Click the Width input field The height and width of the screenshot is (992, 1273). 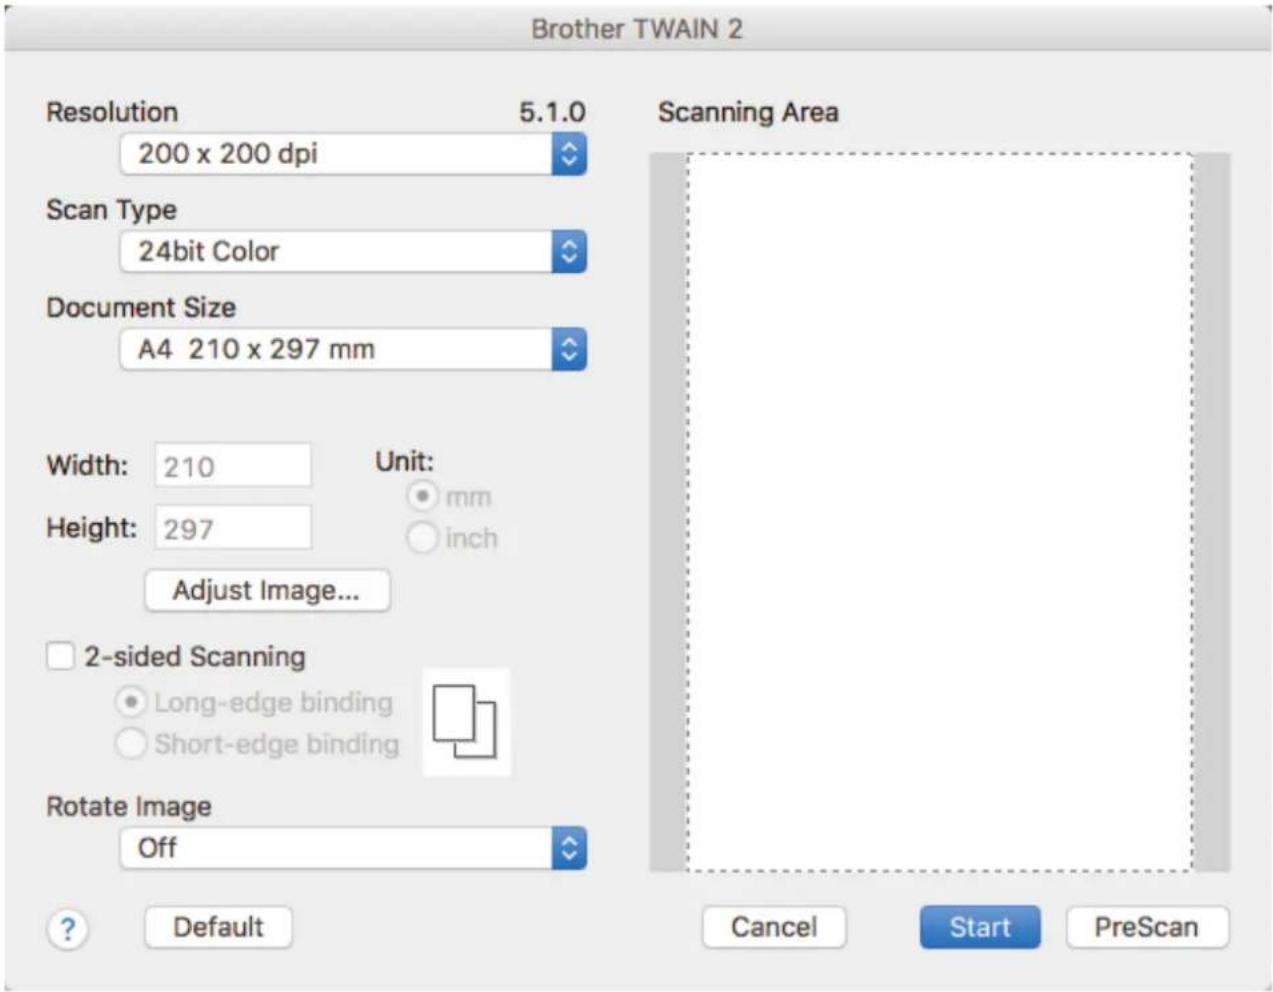click(233, 466)
